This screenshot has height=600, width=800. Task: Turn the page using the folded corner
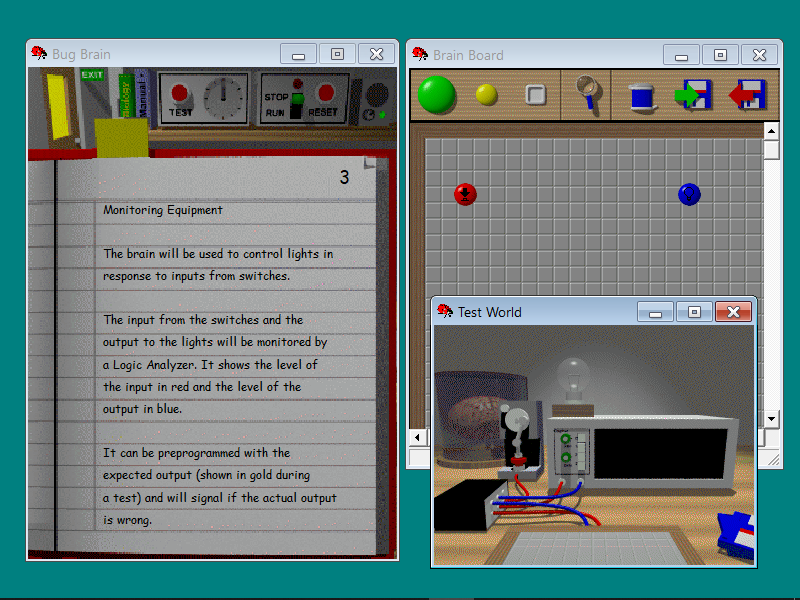369,164
